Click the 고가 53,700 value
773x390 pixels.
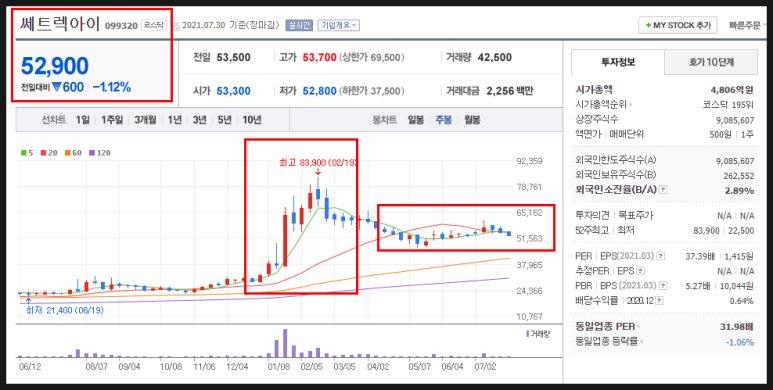tap(319, 58)
